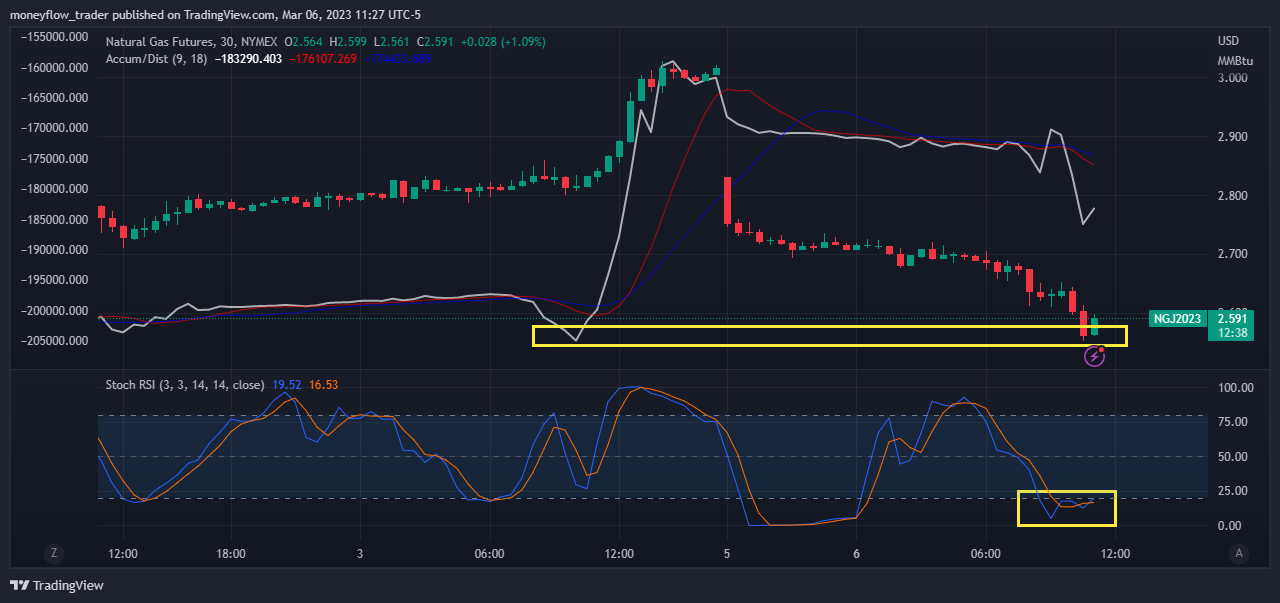Viewport: 1280px width, 603px height.
Task: Click the circled Z timezone button
Action: click(54, 553)
